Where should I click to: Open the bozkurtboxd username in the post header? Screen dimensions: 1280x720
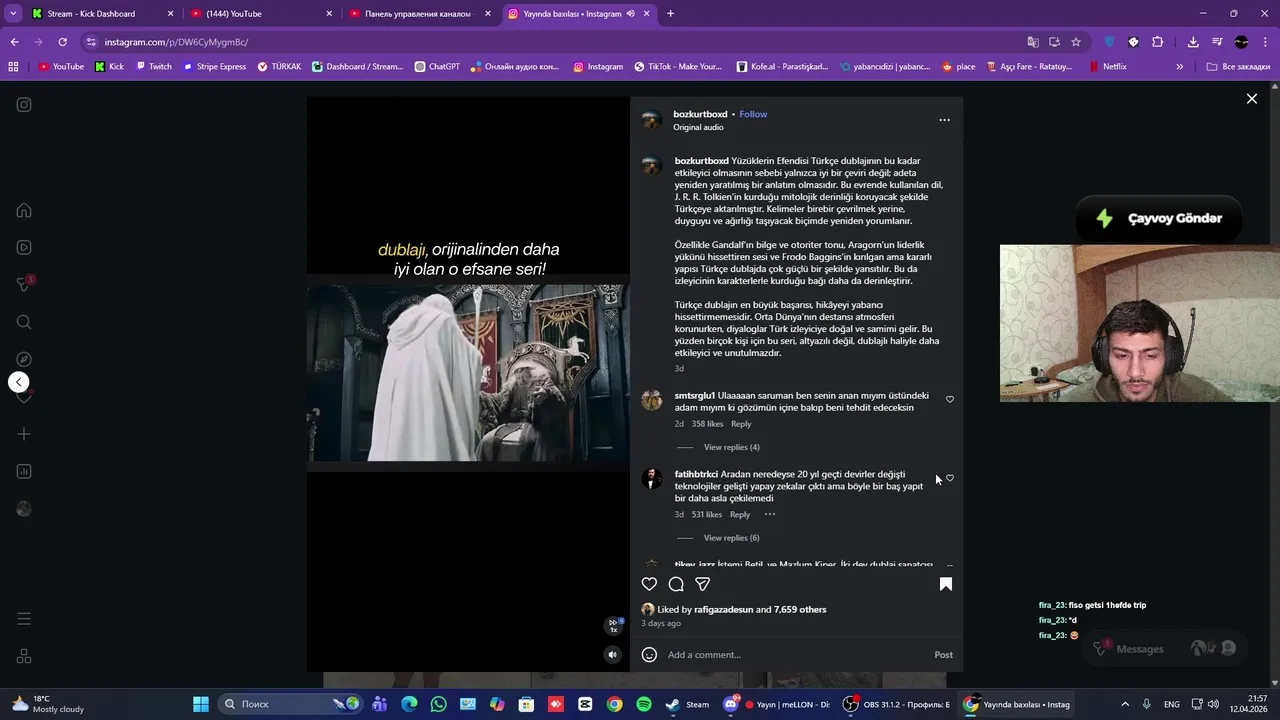[700, 114]
